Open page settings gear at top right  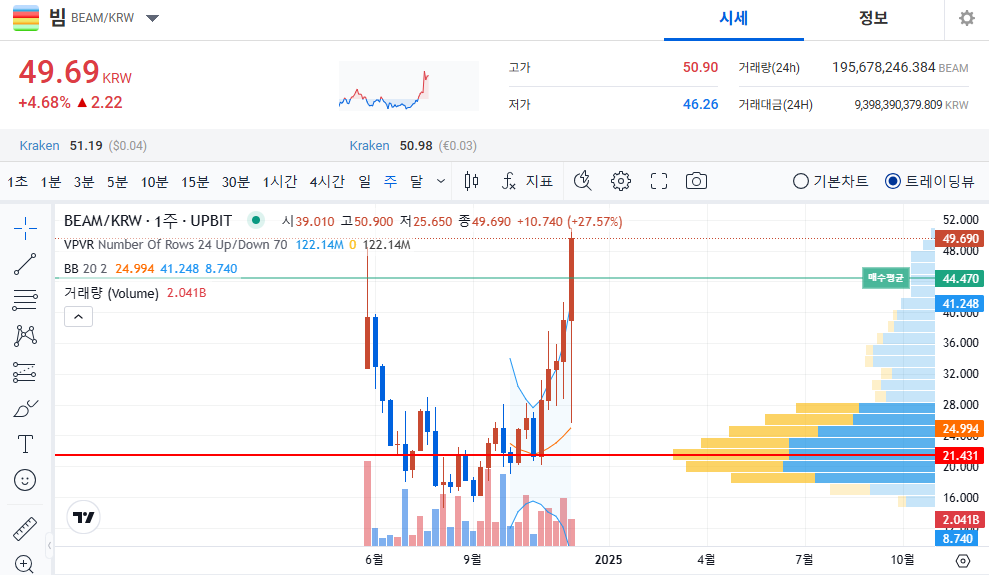pos(966,18)
